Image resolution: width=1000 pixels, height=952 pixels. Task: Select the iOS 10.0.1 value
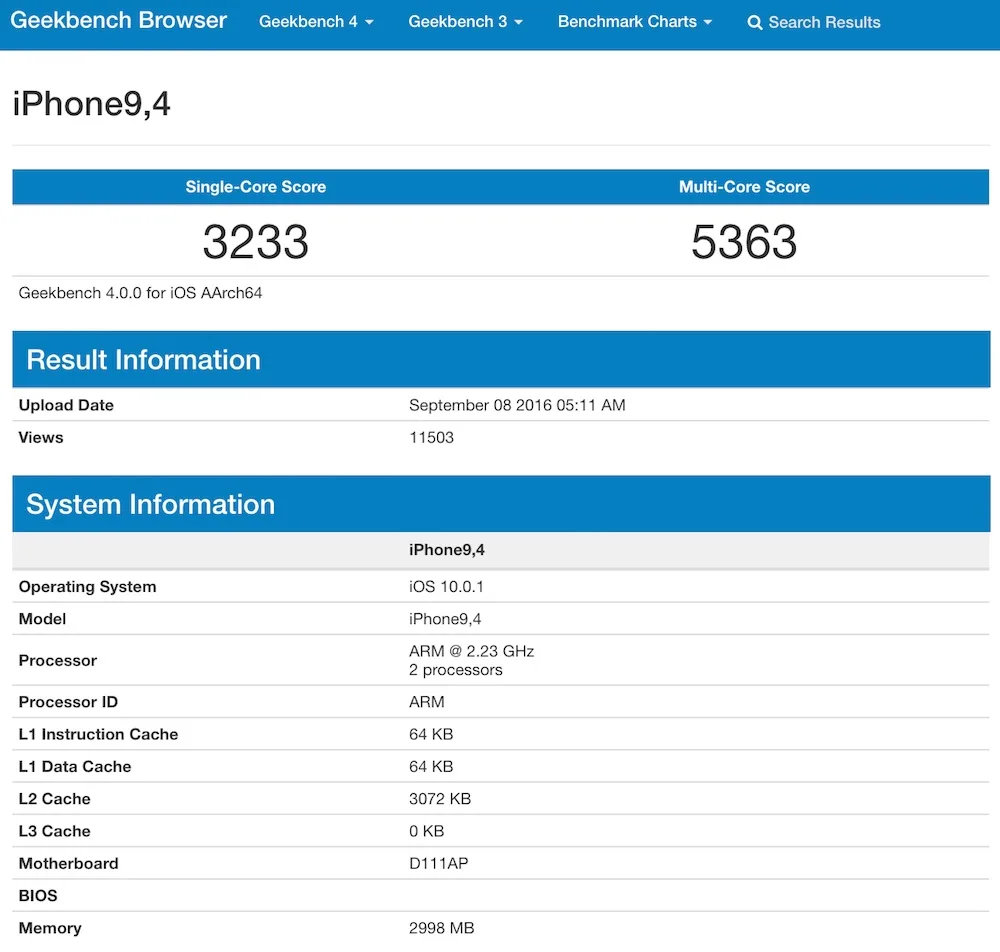pyautogui.click(x=446, y=587)
